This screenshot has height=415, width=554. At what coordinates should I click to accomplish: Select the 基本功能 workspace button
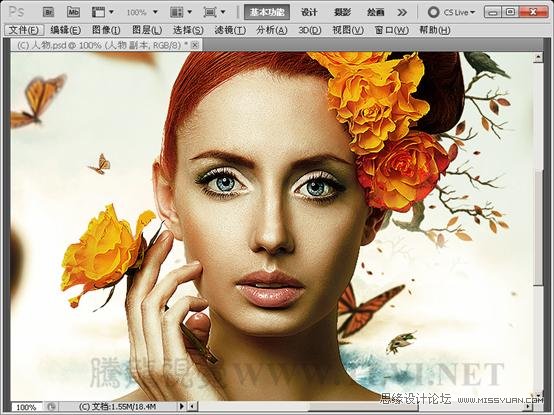[x=267, y=12]
